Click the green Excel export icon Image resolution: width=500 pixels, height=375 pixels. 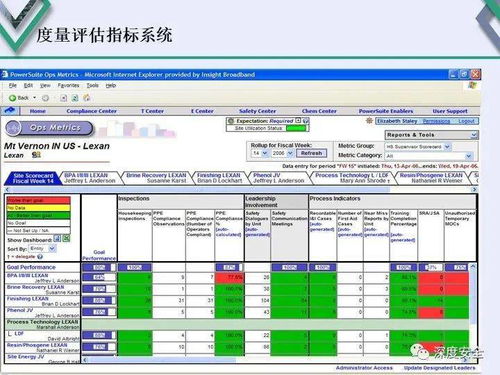pos(66,239)
